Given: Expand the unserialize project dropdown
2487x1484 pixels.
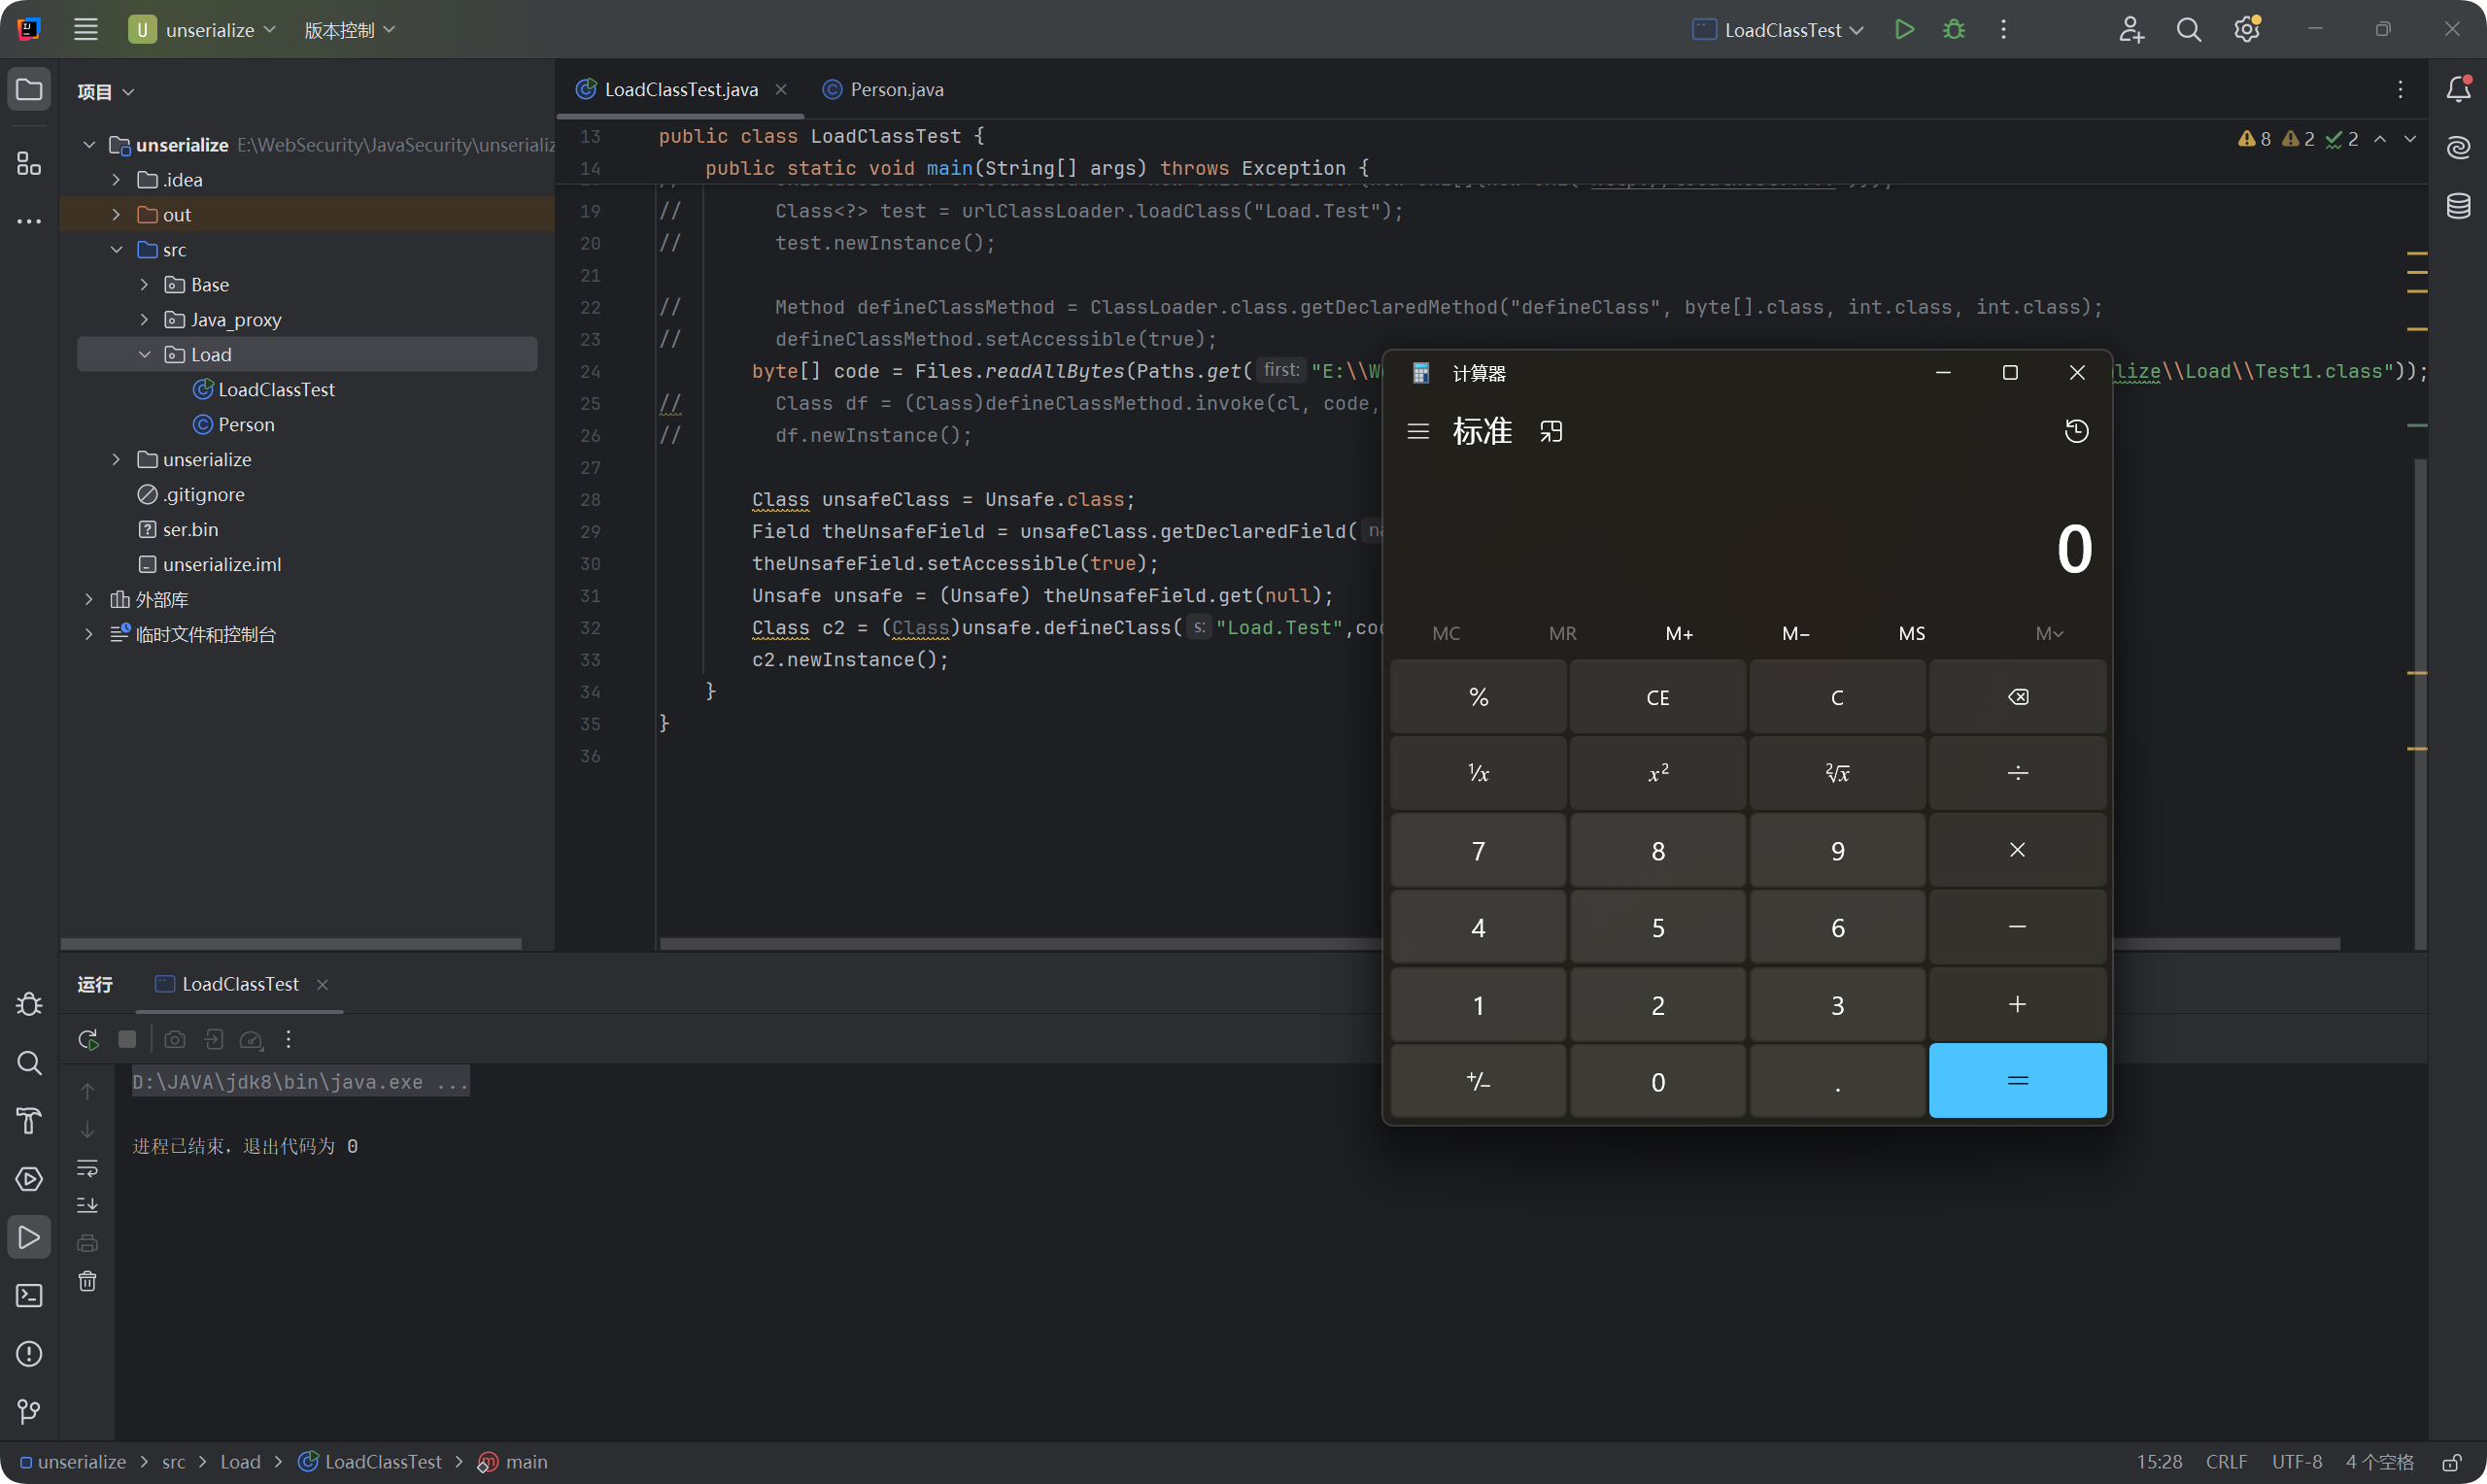Looking at the screenshot, I should coord(202,30).
